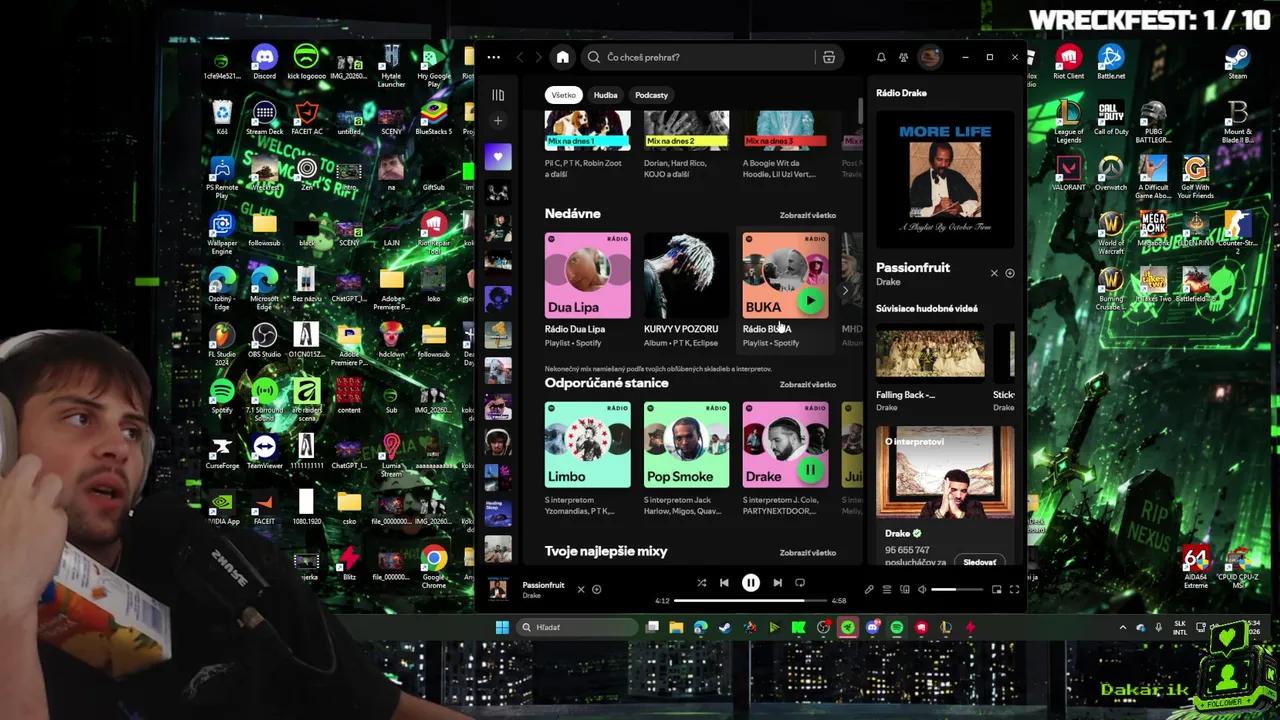
Task: Toggle shuffle playback
Action: (x=701, y=583)
